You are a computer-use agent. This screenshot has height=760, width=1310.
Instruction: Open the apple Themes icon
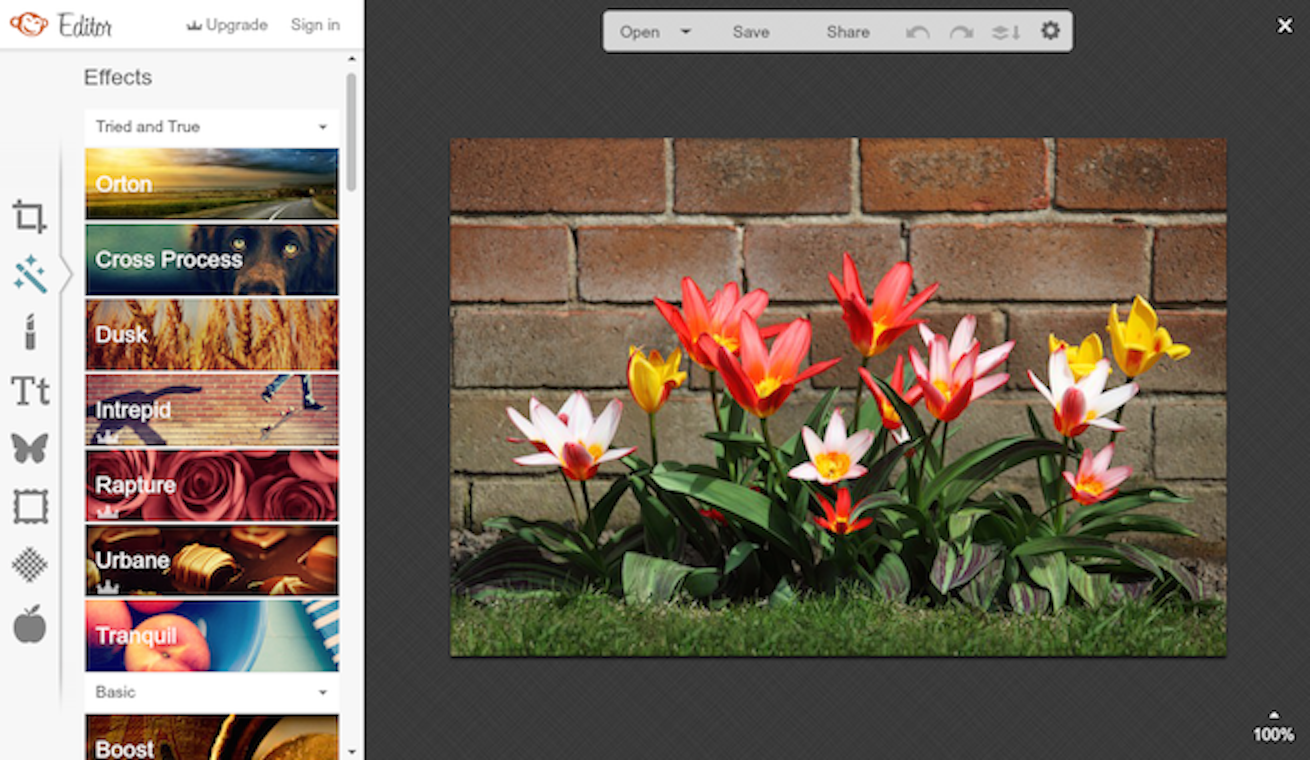coord(30,624)
